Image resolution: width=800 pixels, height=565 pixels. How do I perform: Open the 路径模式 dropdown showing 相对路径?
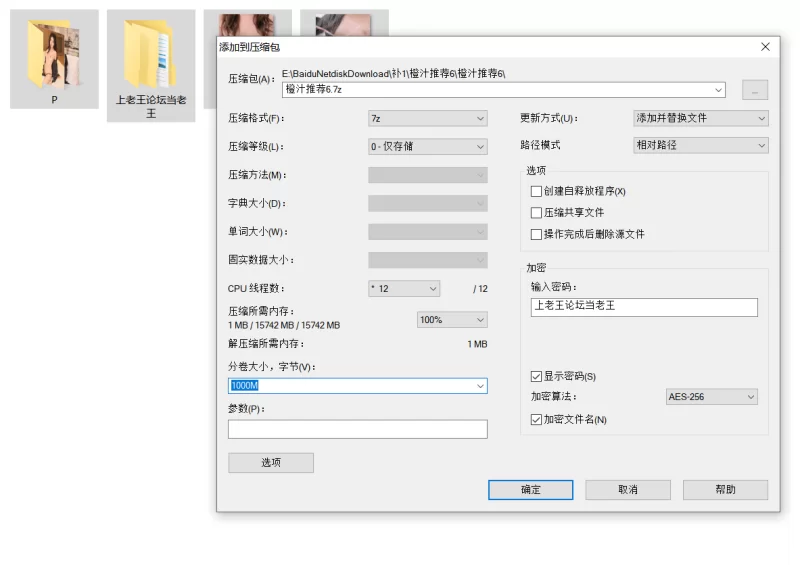[x=701, y=145]
